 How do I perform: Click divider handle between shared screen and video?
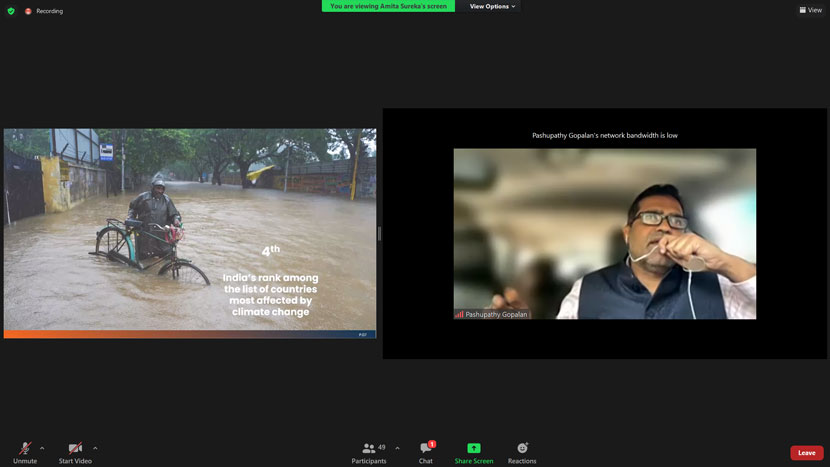pos(379,233)
